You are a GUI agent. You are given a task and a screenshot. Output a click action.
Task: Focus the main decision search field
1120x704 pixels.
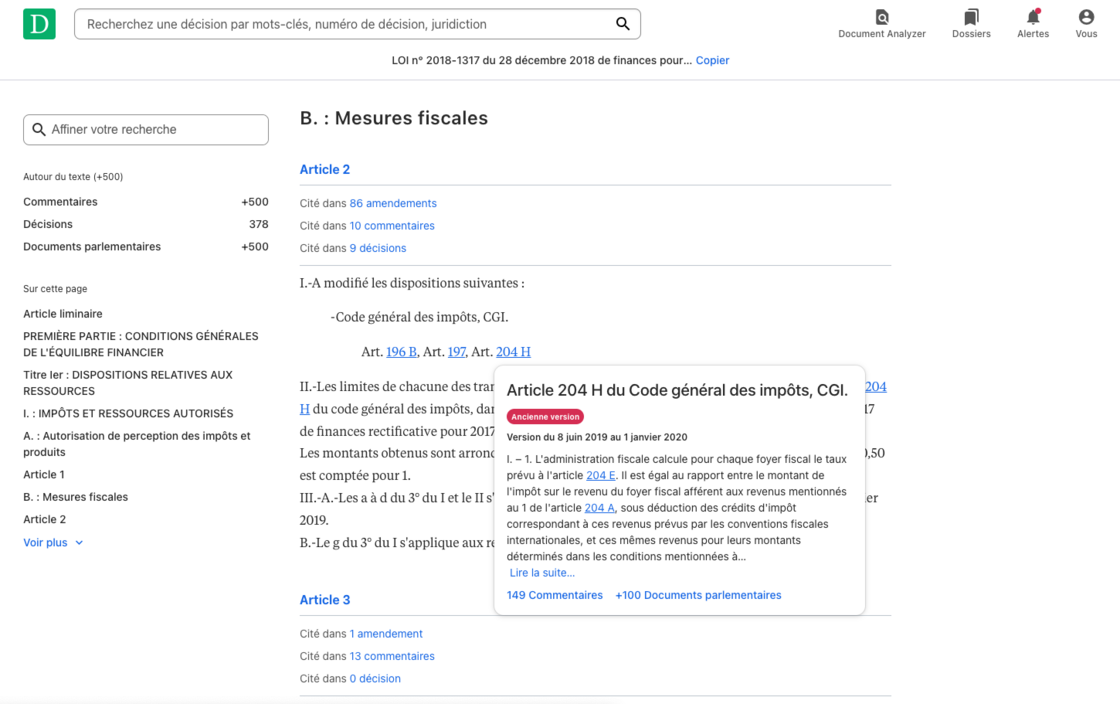[x=345, y=24]
